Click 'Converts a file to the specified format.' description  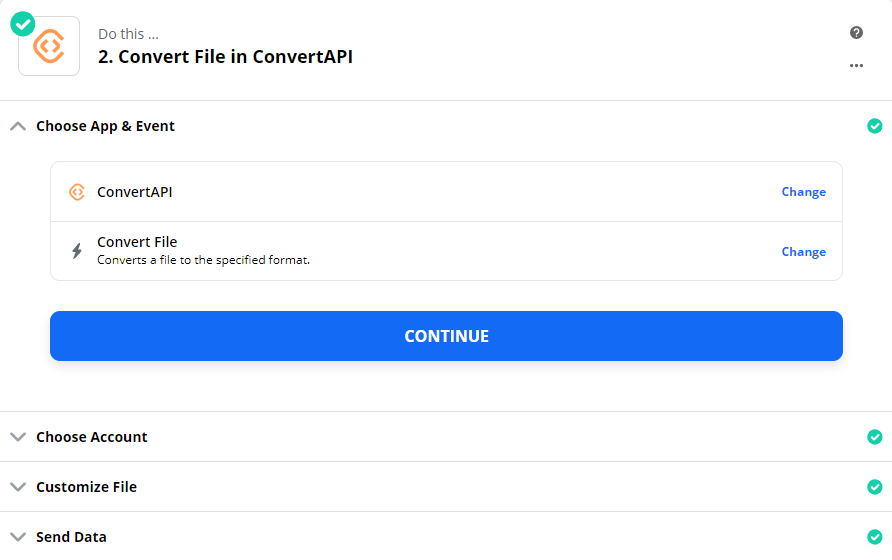204,260
